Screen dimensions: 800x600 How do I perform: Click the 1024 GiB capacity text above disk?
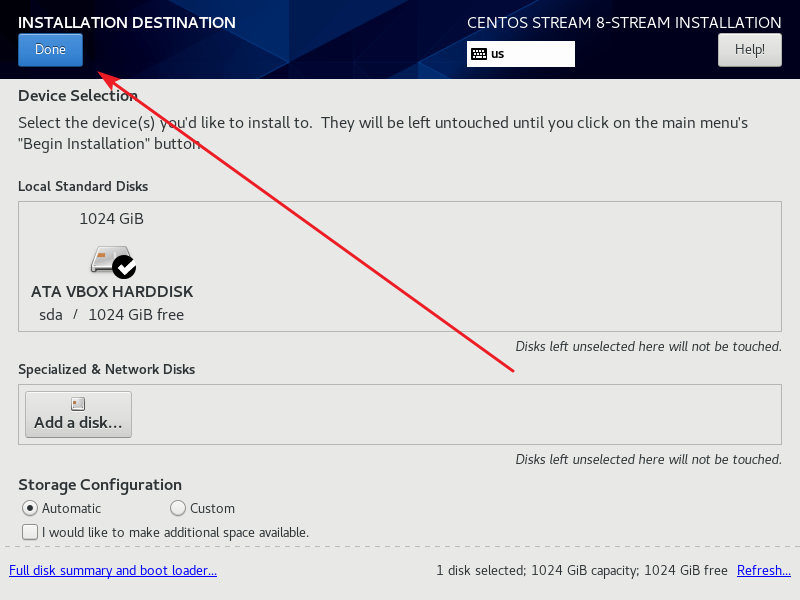[111, 218]
